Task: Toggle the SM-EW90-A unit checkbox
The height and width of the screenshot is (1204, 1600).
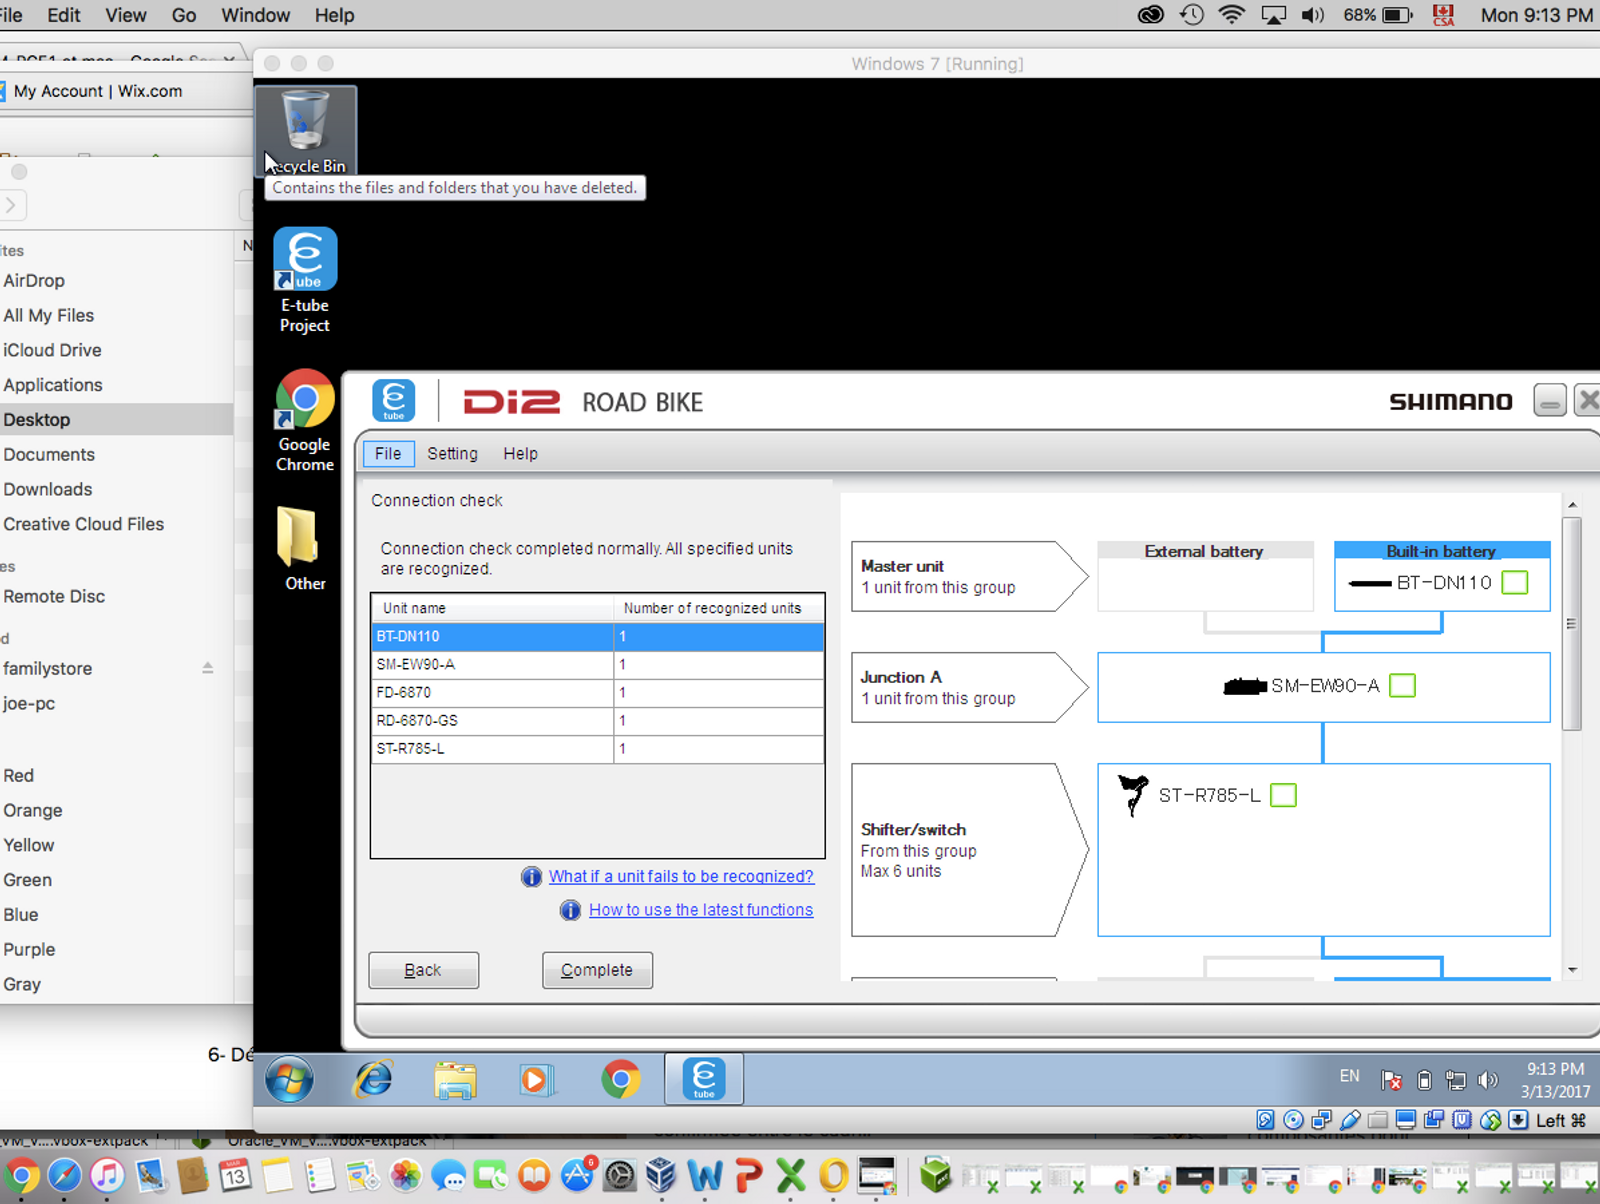Action: pyautogui.click(x=1403, y=686)
